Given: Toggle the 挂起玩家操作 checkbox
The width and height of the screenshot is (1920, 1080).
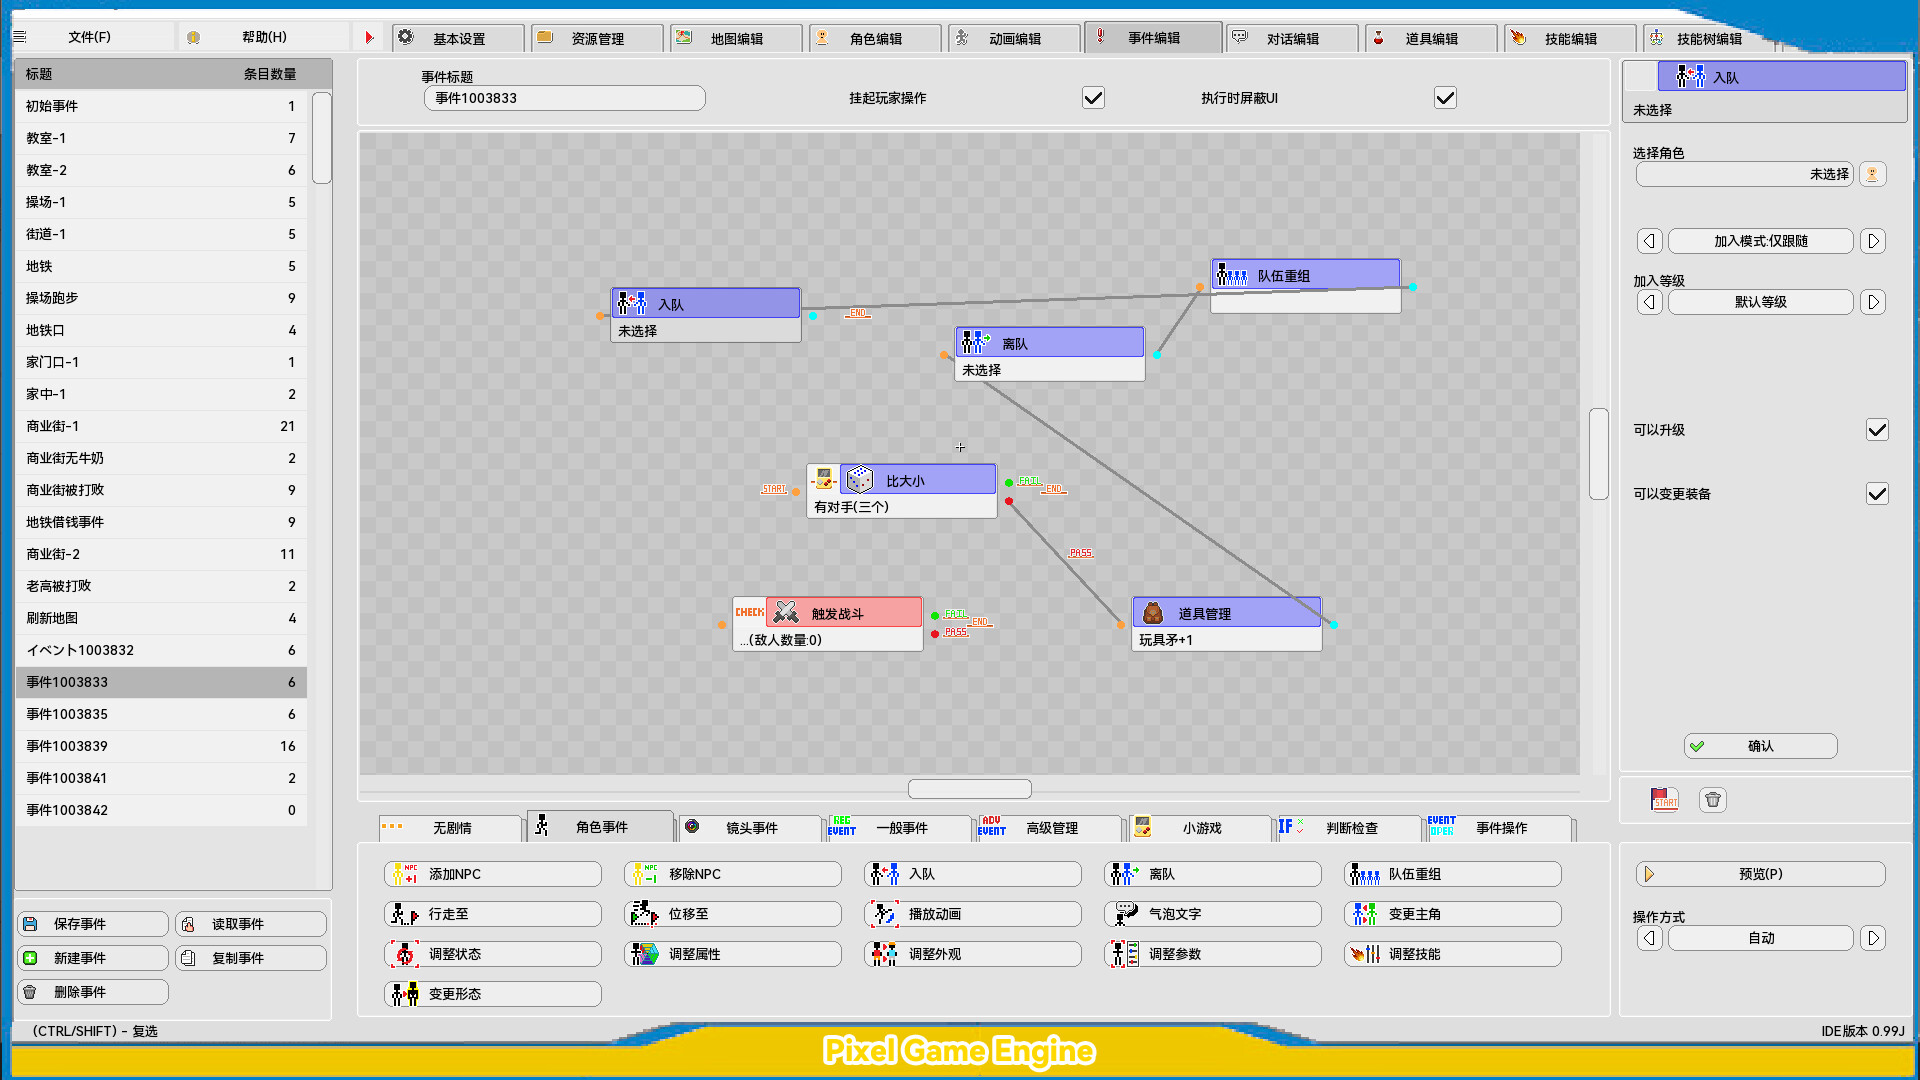Looking at the screenshot, I should (1093, 98).
